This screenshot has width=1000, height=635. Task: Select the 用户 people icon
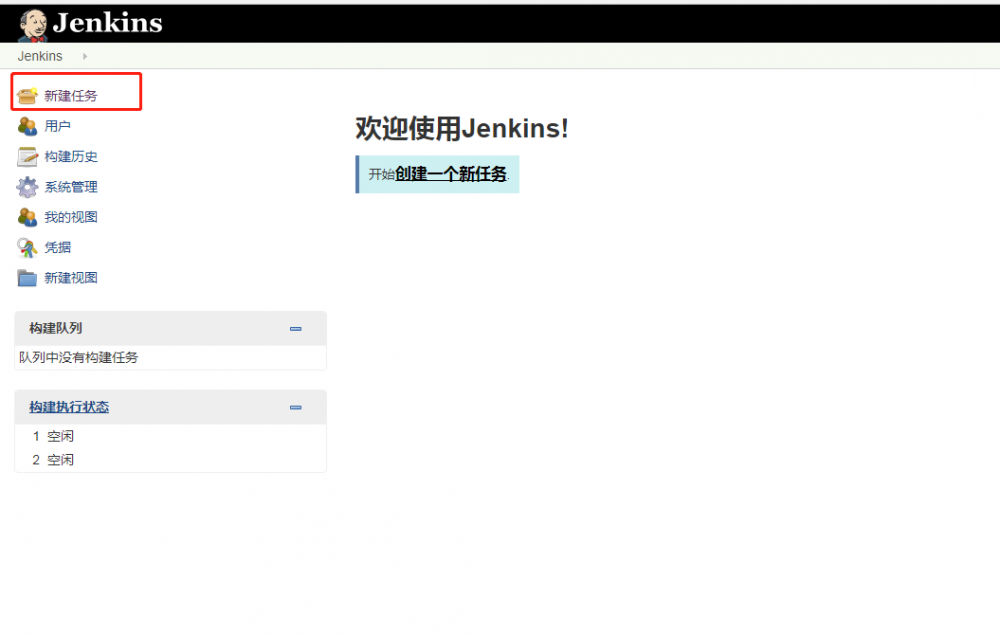point(26,126)
